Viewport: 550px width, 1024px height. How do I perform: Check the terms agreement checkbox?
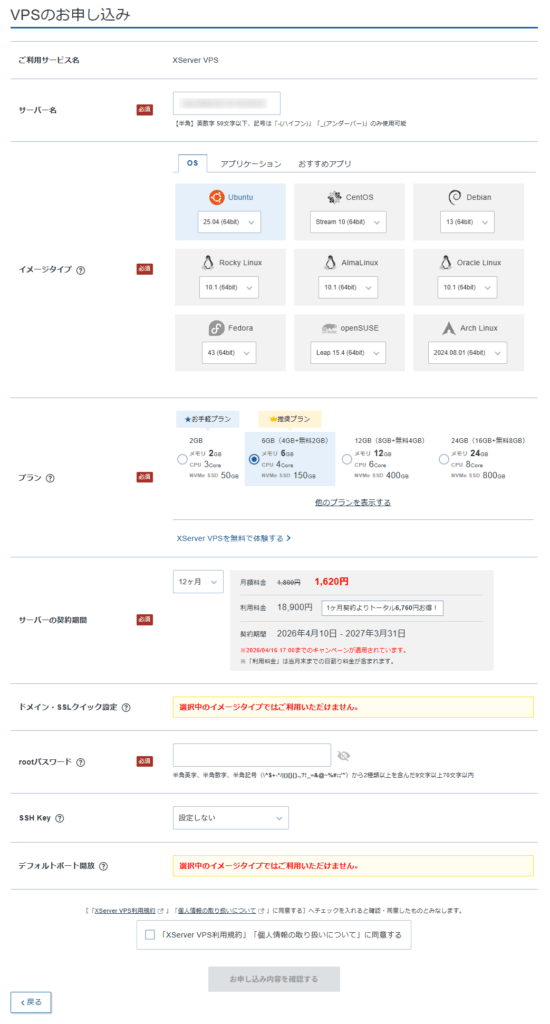tap(150, 935)
